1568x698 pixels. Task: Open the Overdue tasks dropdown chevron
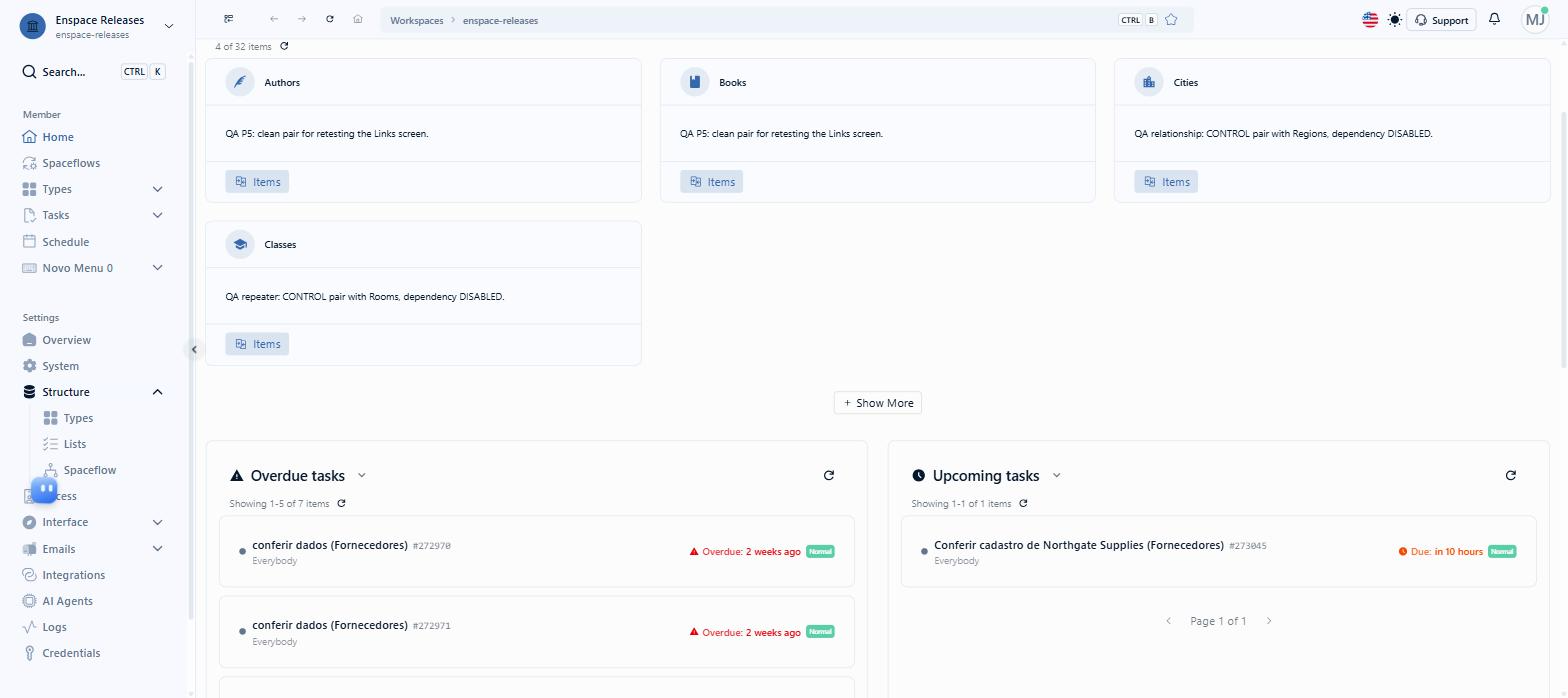[x=362, y=476]
